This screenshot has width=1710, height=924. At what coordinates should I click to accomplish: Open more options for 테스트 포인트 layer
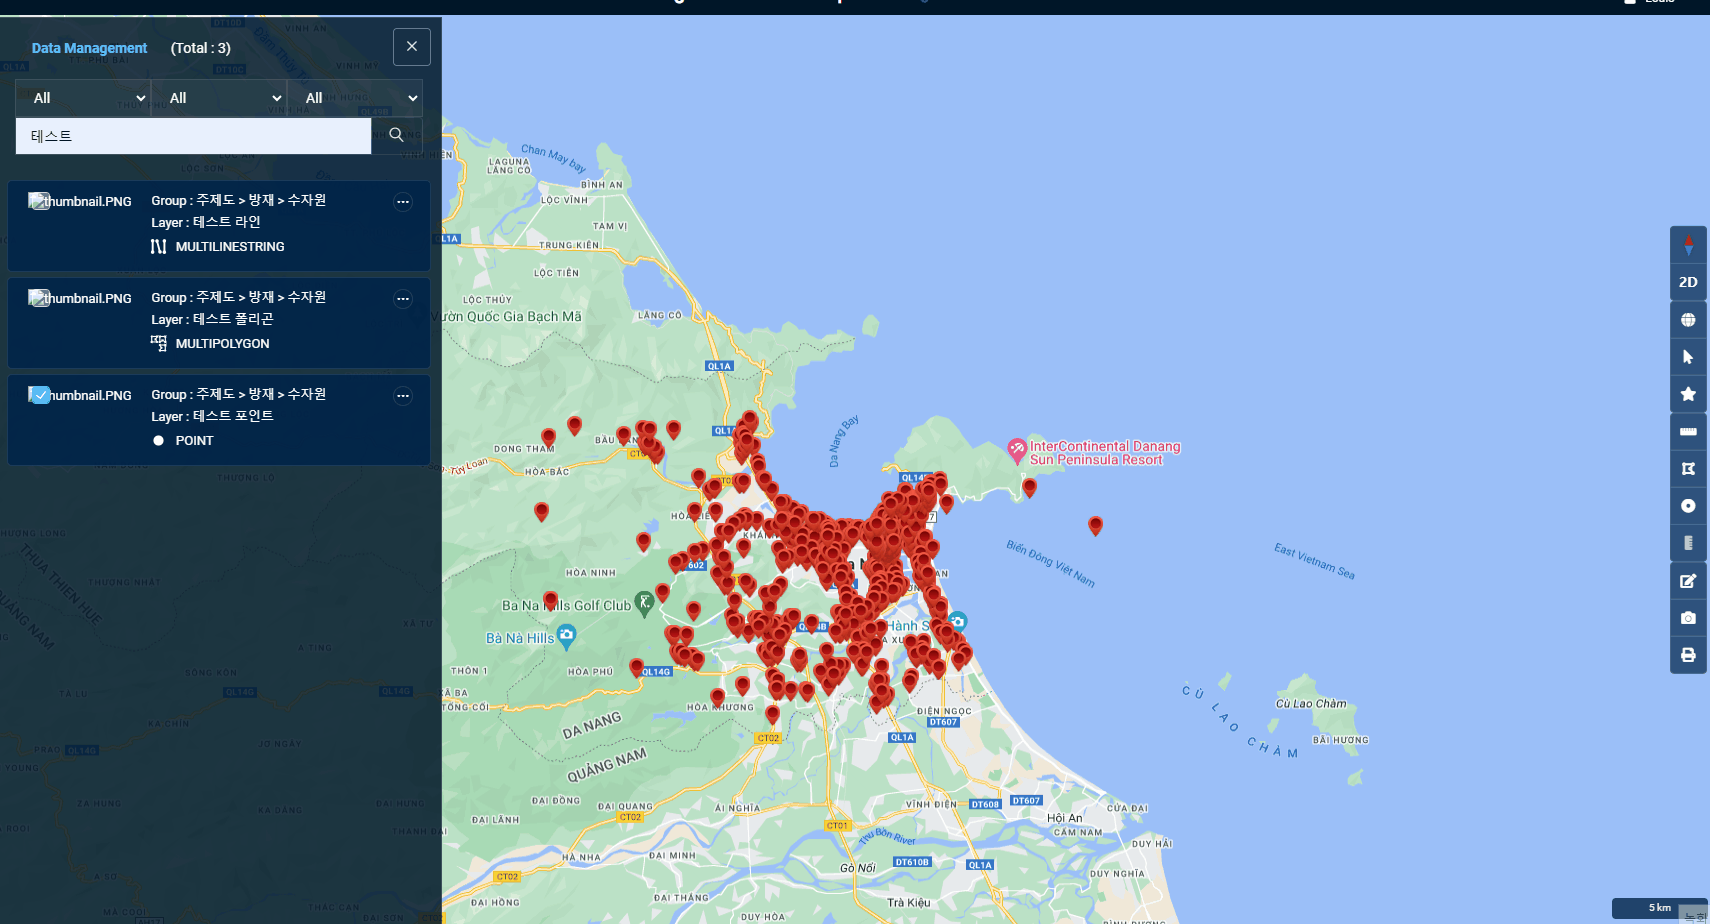403,396
